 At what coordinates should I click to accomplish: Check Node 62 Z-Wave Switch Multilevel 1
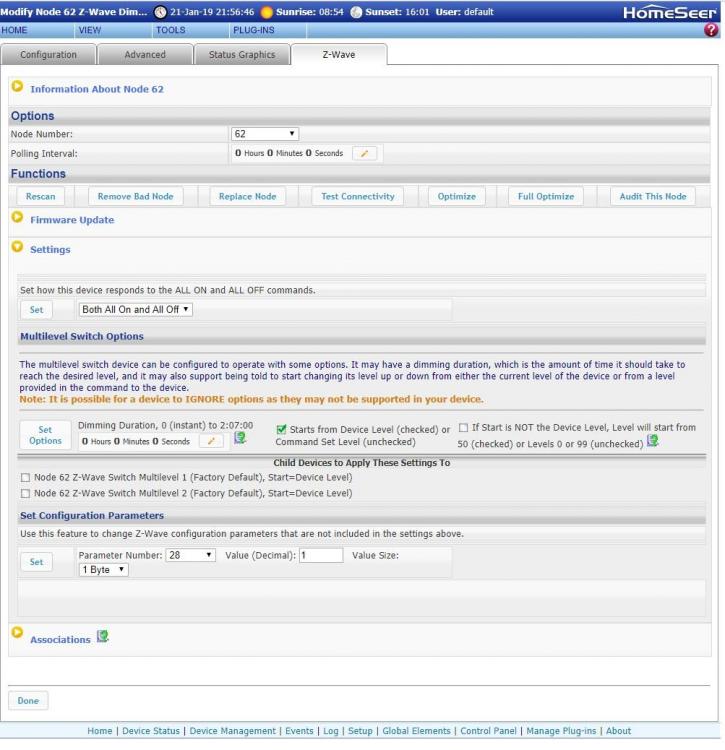coord(26,478)
